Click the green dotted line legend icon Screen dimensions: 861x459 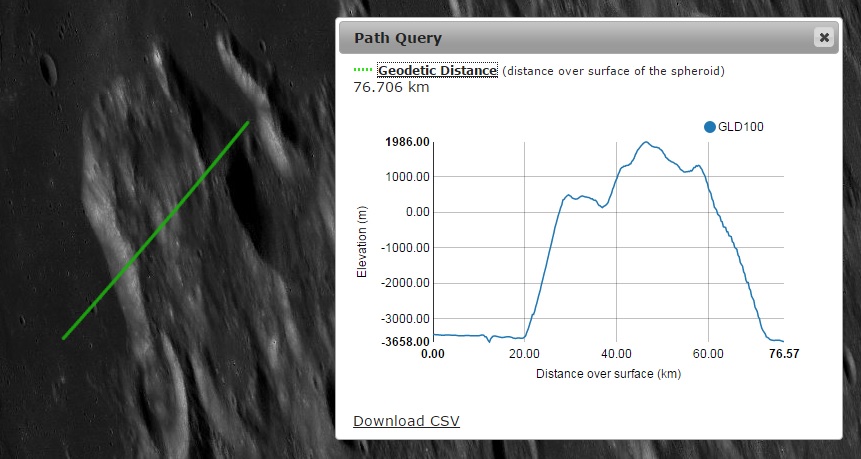pos(363,71)
